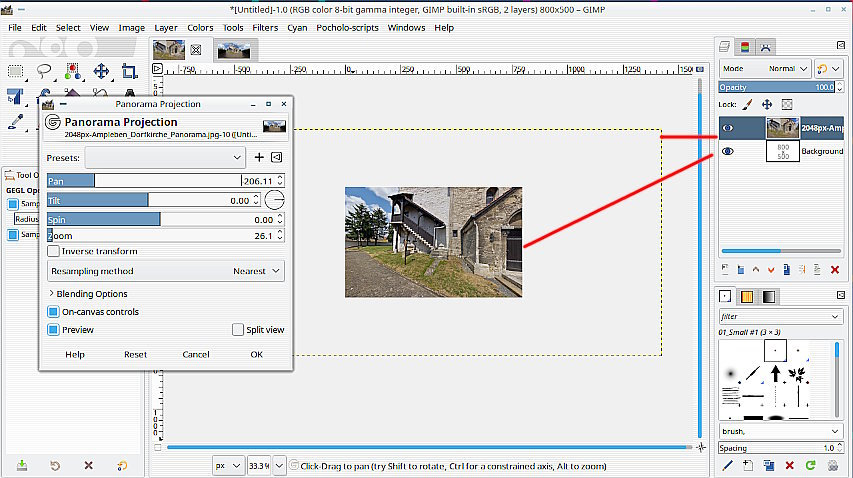
Task: Click Help in Panorama Projection dialog
Action: (x=75, y=355)
